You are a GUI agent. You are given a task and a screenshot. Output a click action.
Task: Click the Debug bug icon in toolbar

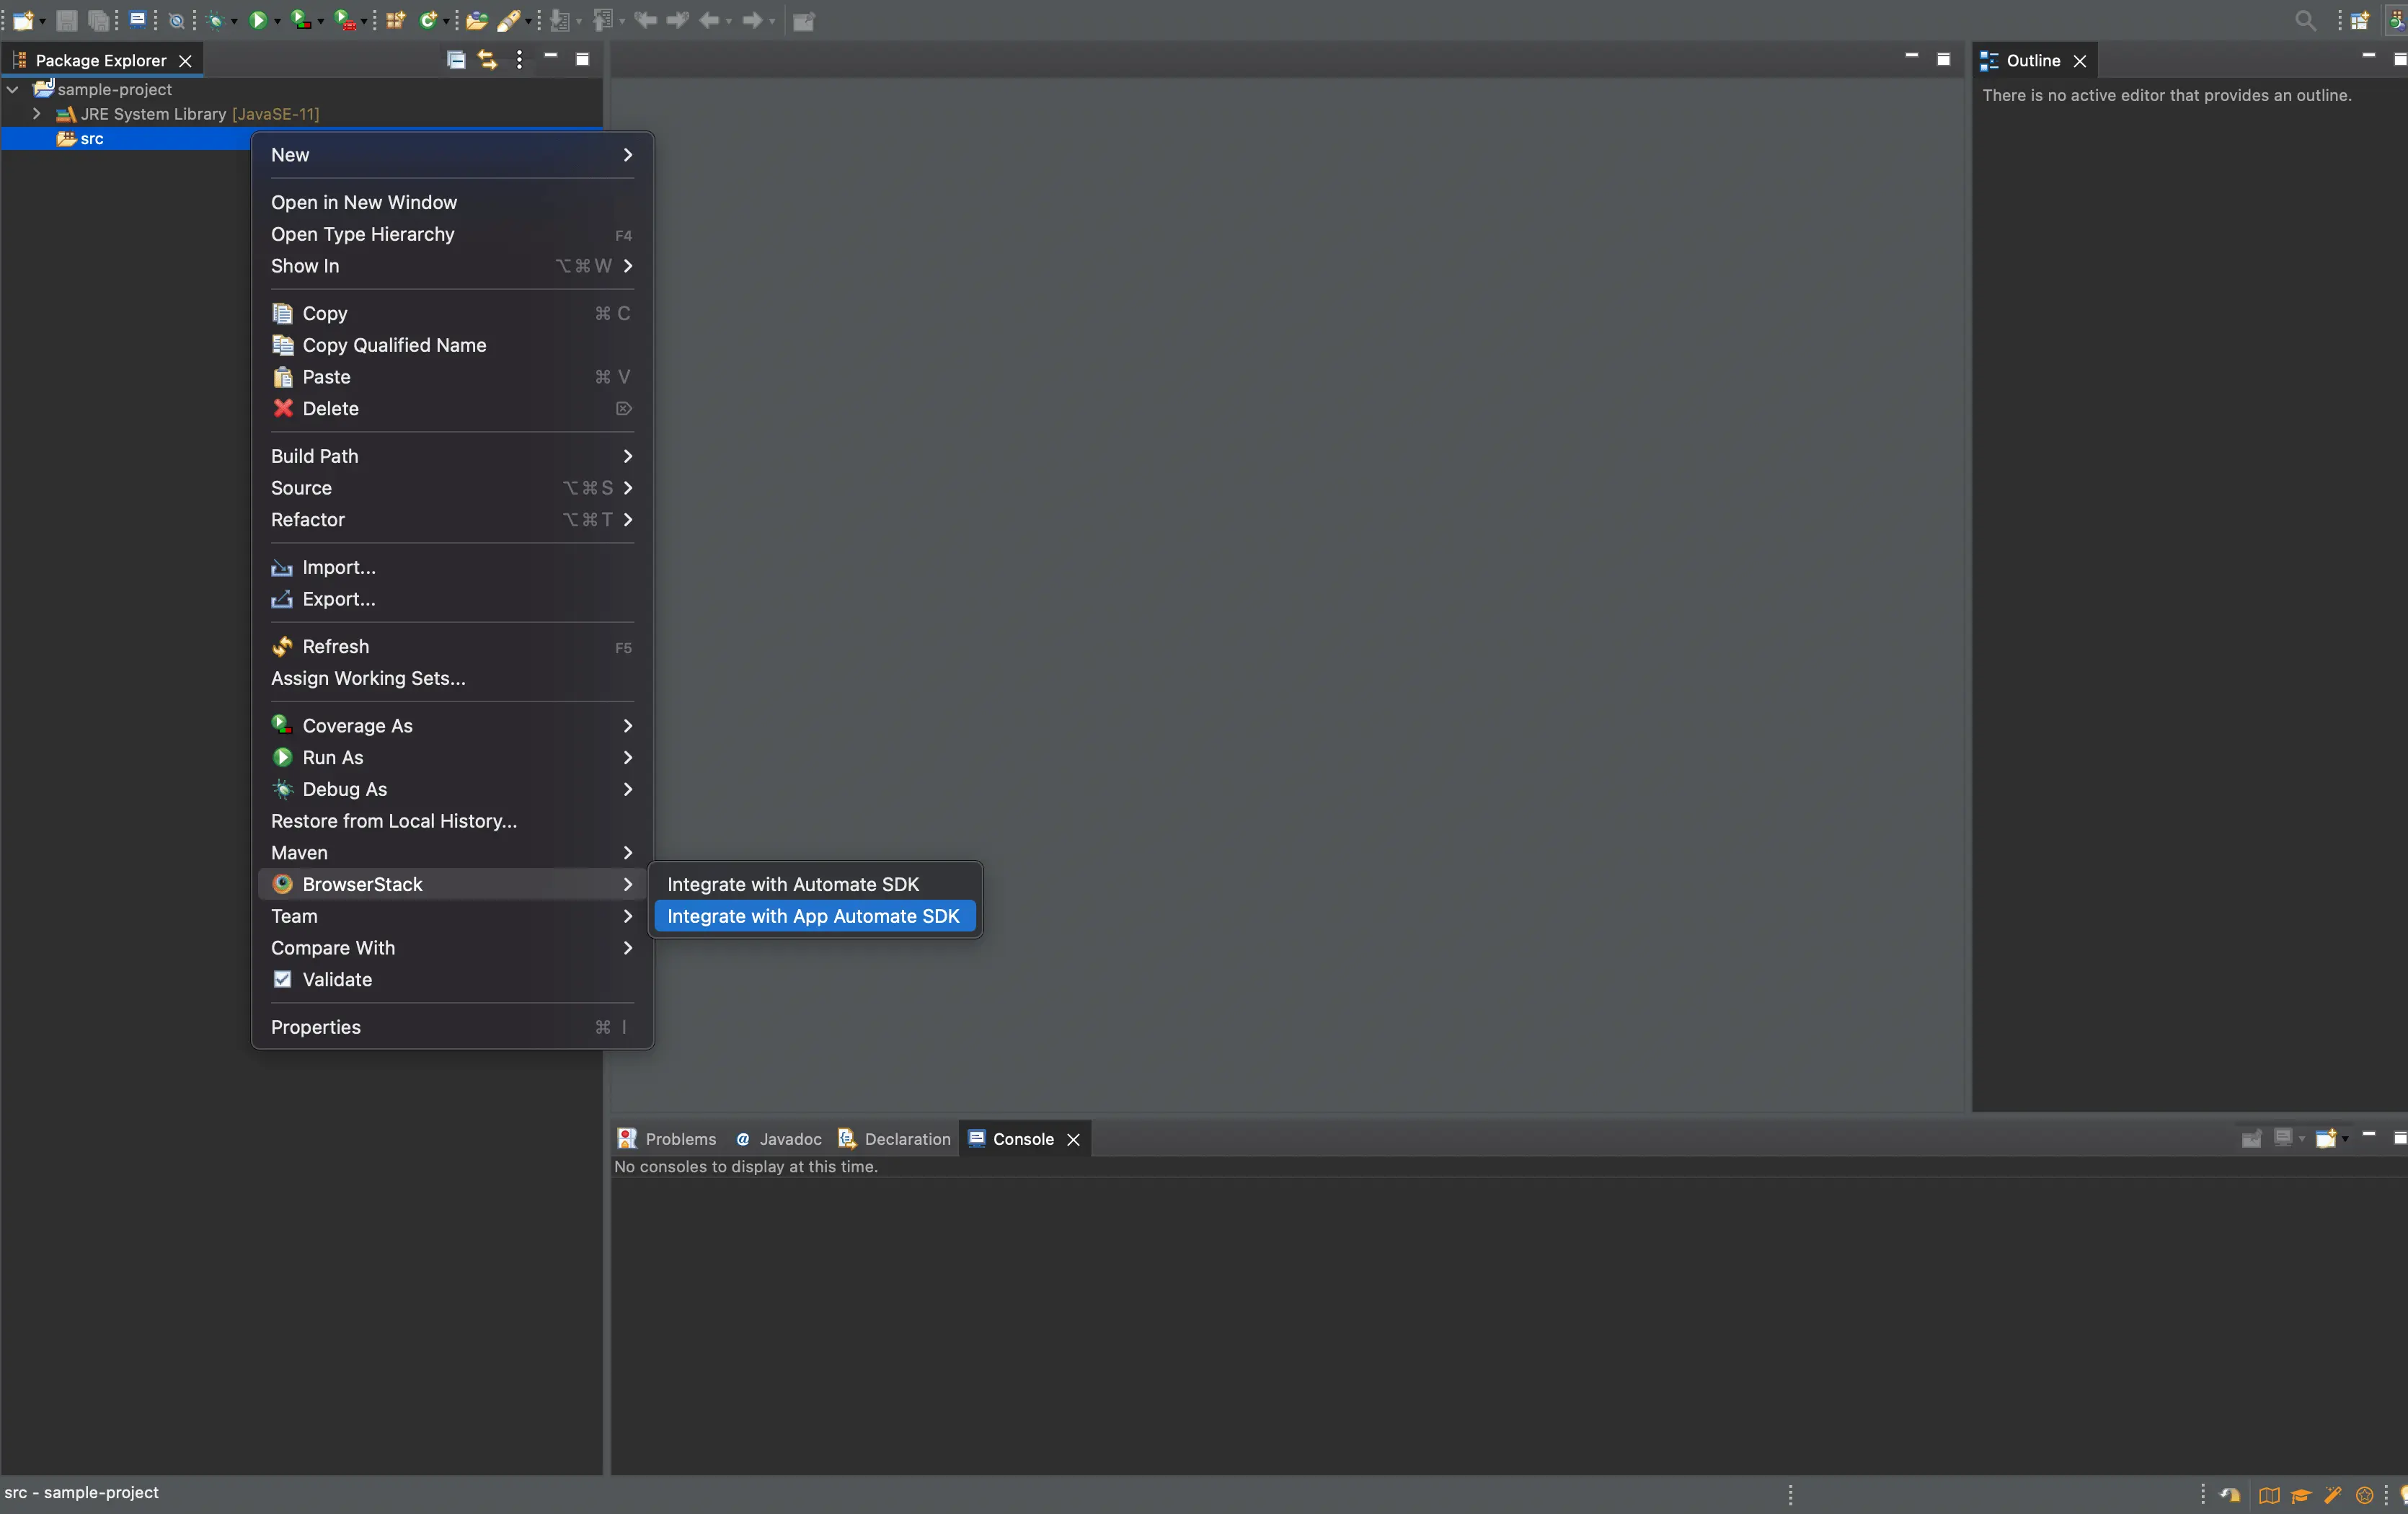point(215,20)
